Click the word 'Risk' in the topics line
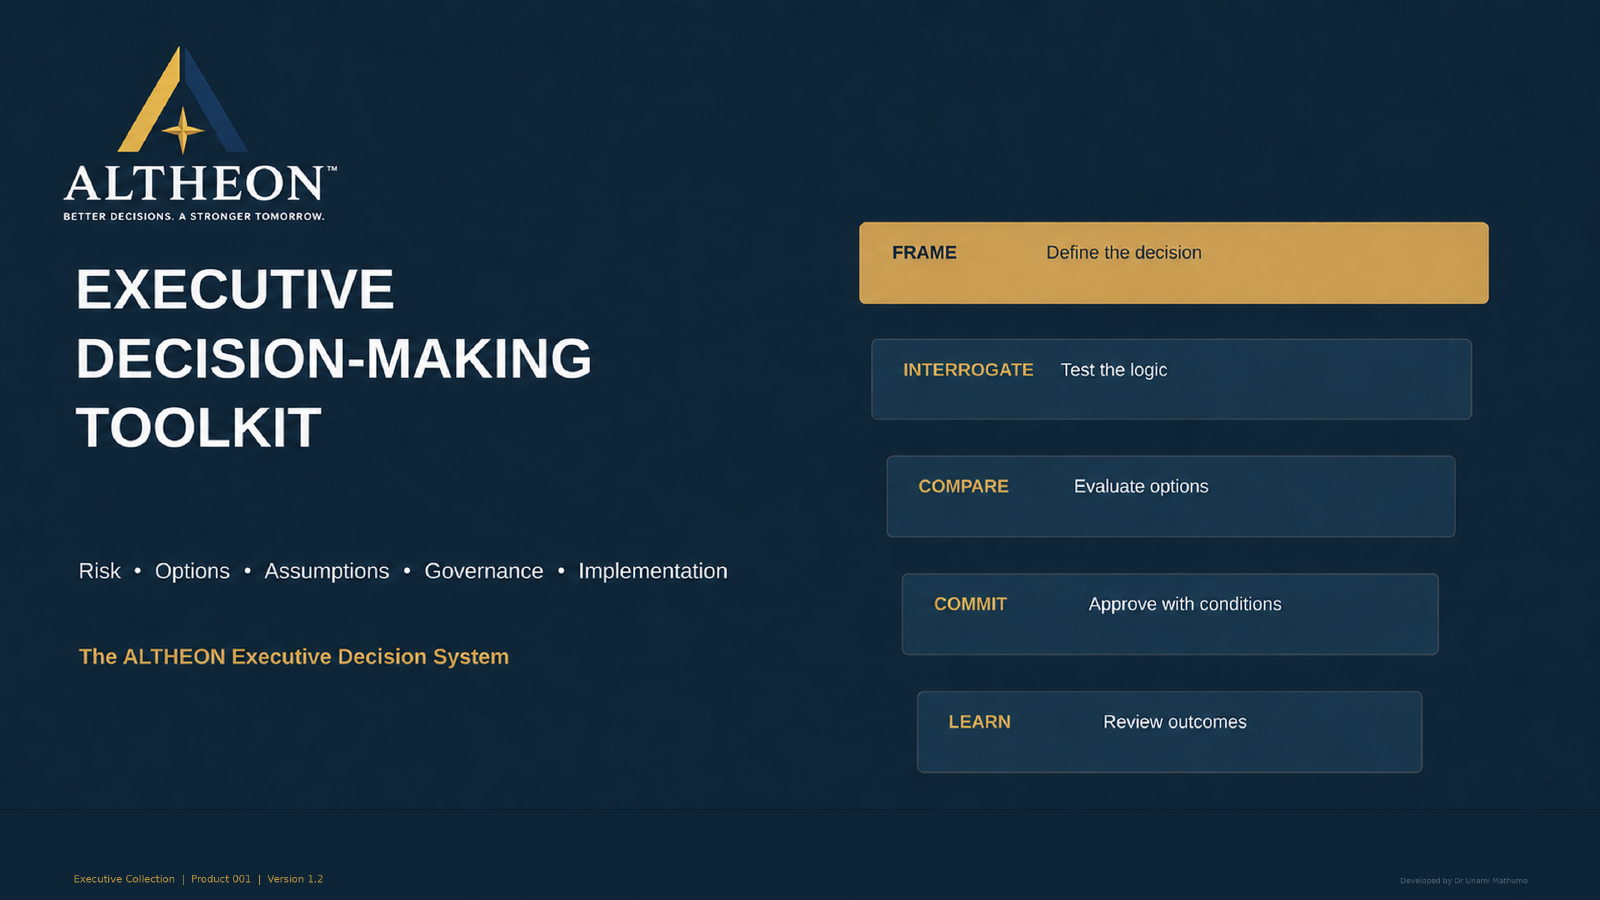The width and height of the screenshot is (1600, 900). (x=100, y=571)
